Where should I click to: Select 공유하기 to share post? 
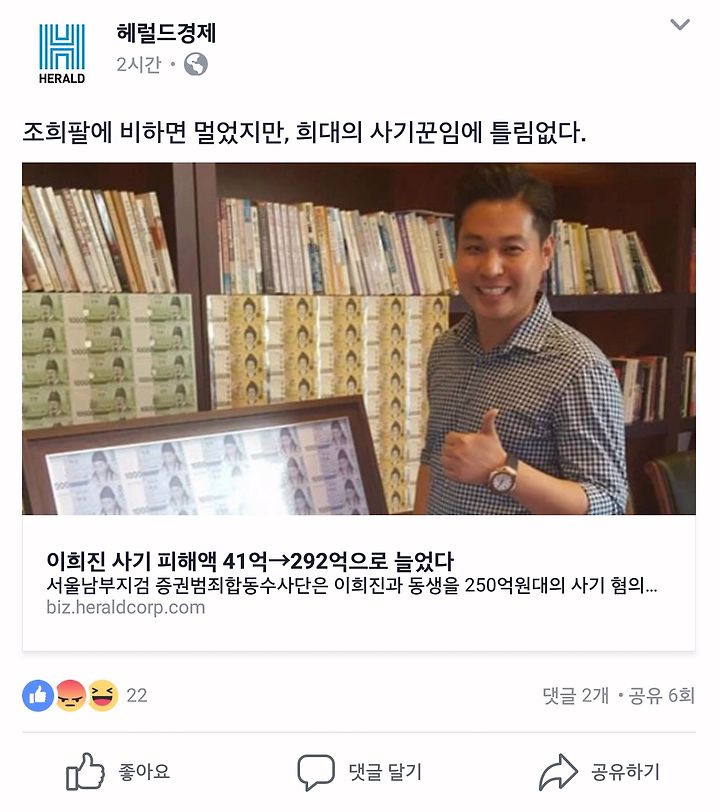(x=625, y=772)
